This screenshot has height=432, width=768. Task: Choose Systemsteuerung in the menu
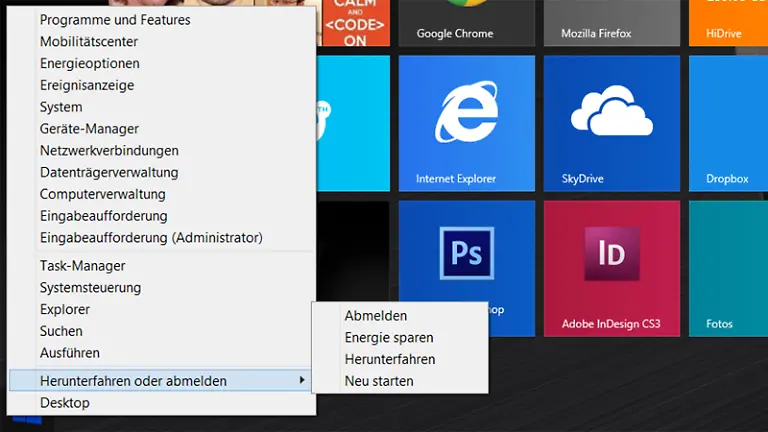click(90, 288)
